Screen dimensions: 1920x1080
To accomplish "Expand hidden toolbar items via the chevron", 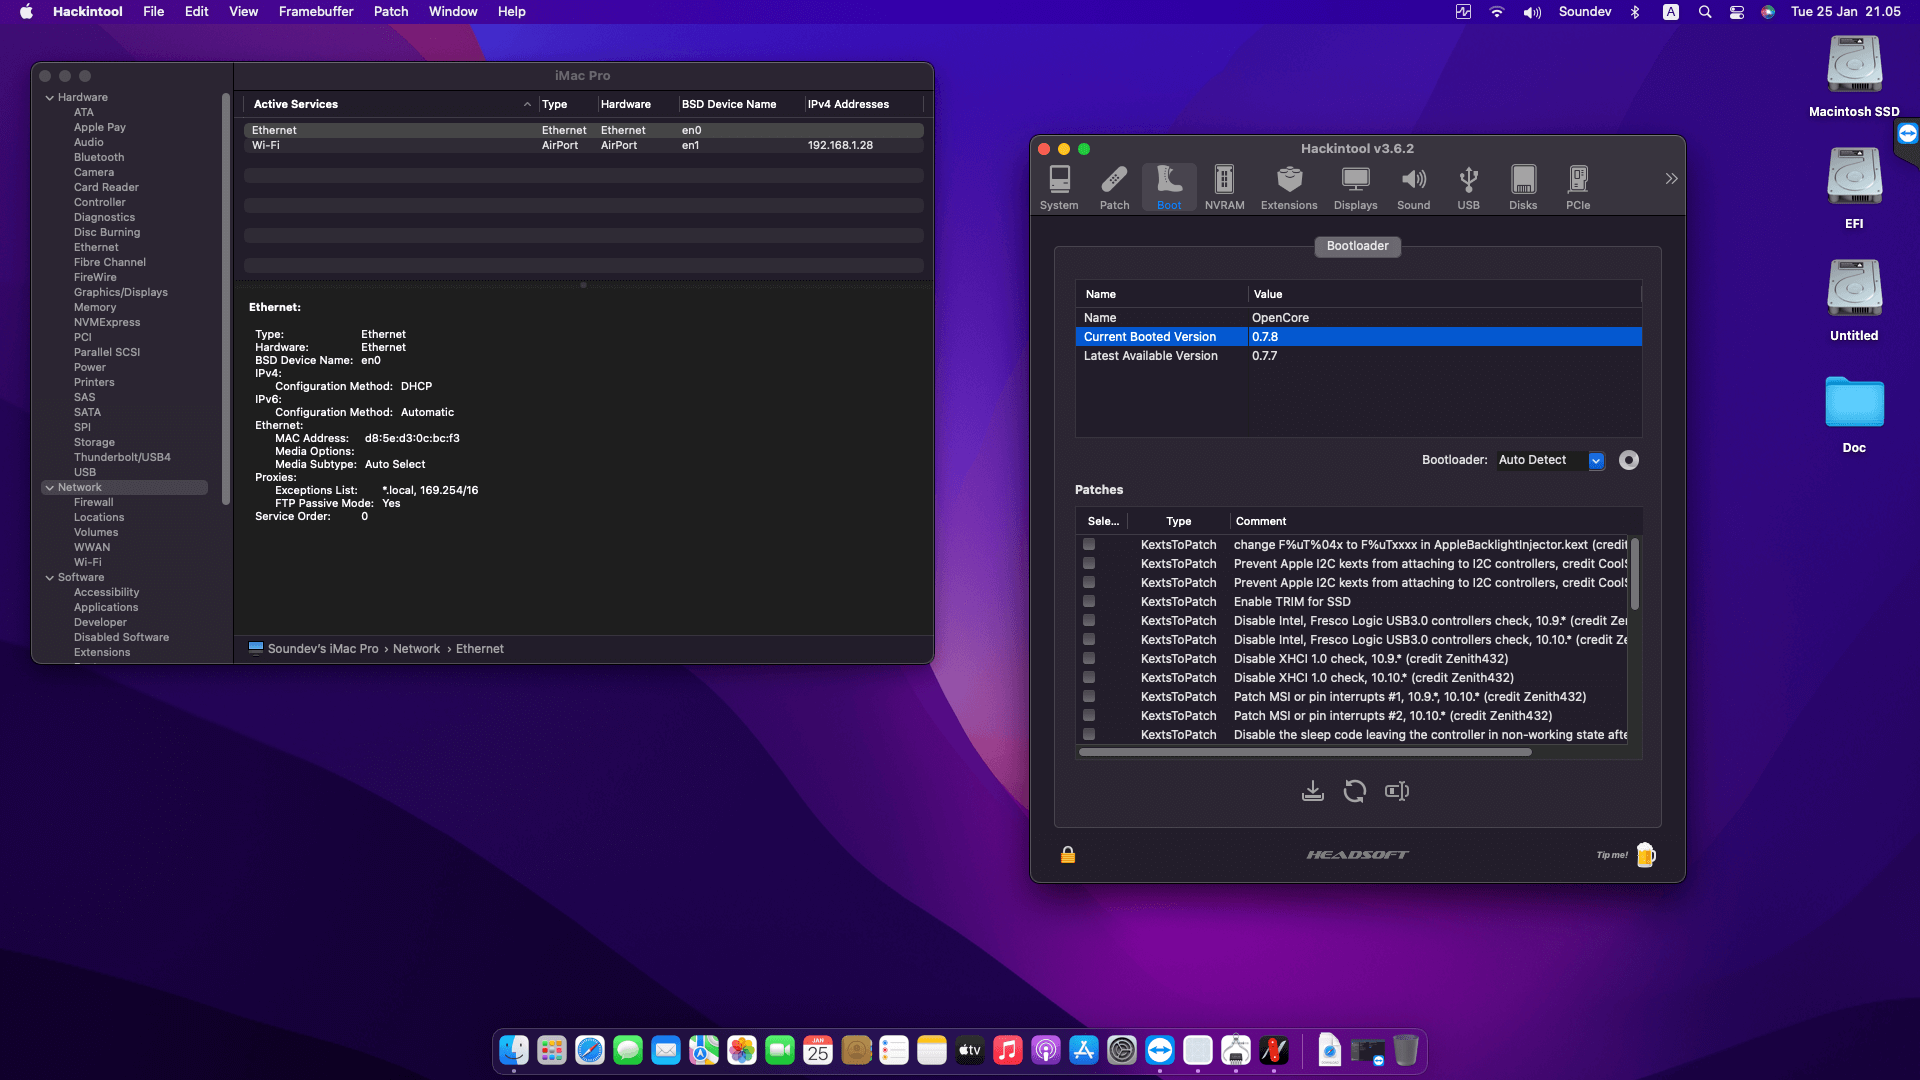I will [x=1670, y=178].
